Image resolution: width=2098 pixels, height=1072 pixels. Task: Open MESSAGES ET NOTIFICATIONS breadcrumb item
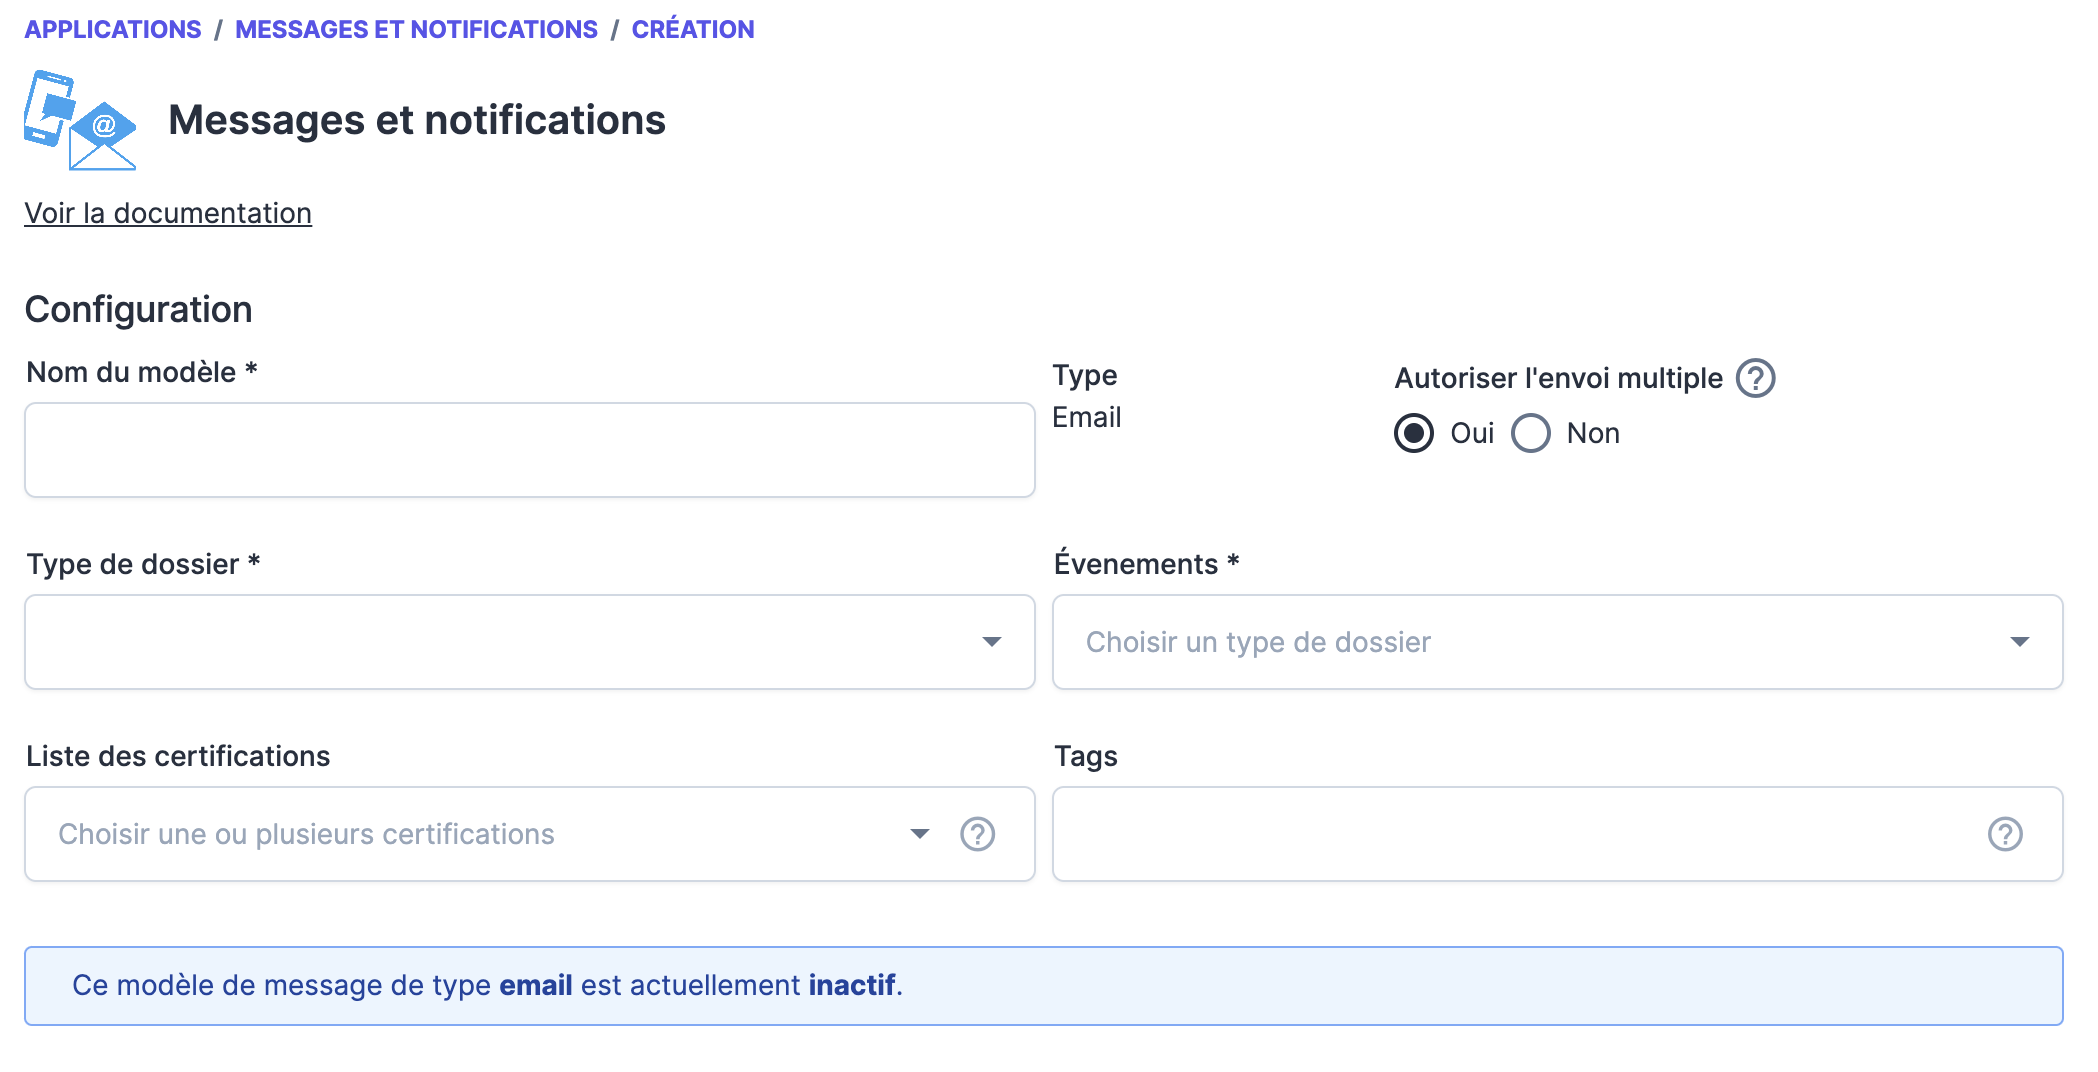(x=416, y=30)
